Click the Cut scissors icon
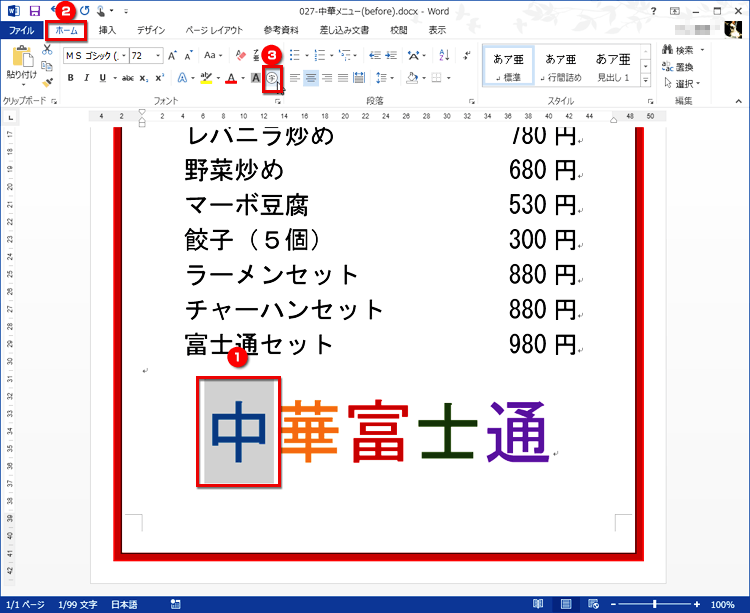Screen dimensions: 750x613 point(47,49)
